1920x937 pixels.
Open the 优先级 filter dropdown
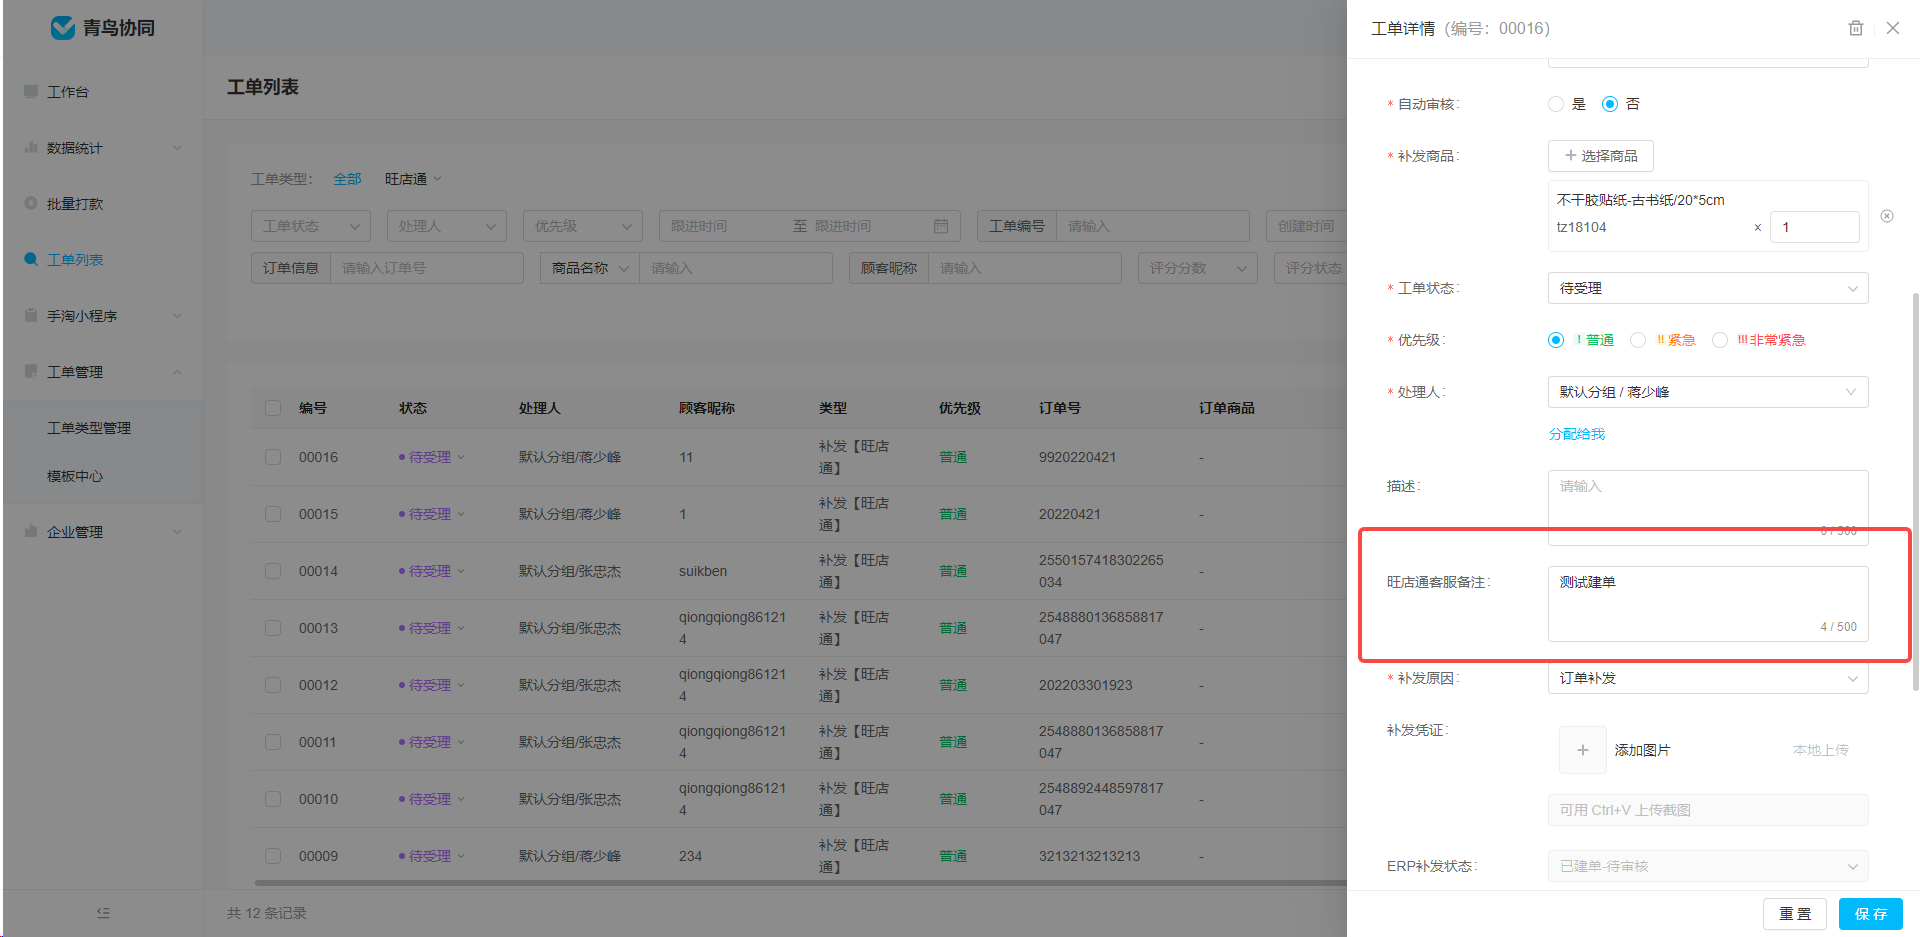point(583,226)
